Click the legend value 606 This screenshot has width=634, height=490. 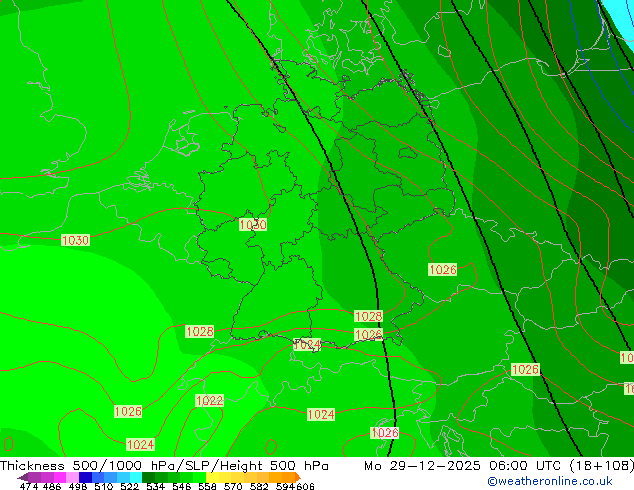(x=305, y=486)
